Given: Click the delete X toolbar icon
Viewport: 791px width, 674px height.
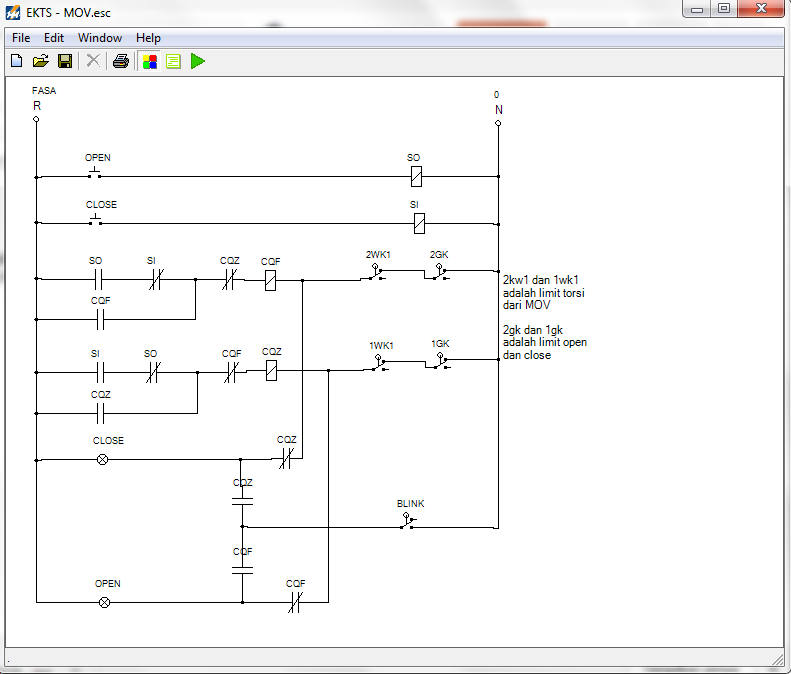Looking at the screenshot, I should click(93, 61).
